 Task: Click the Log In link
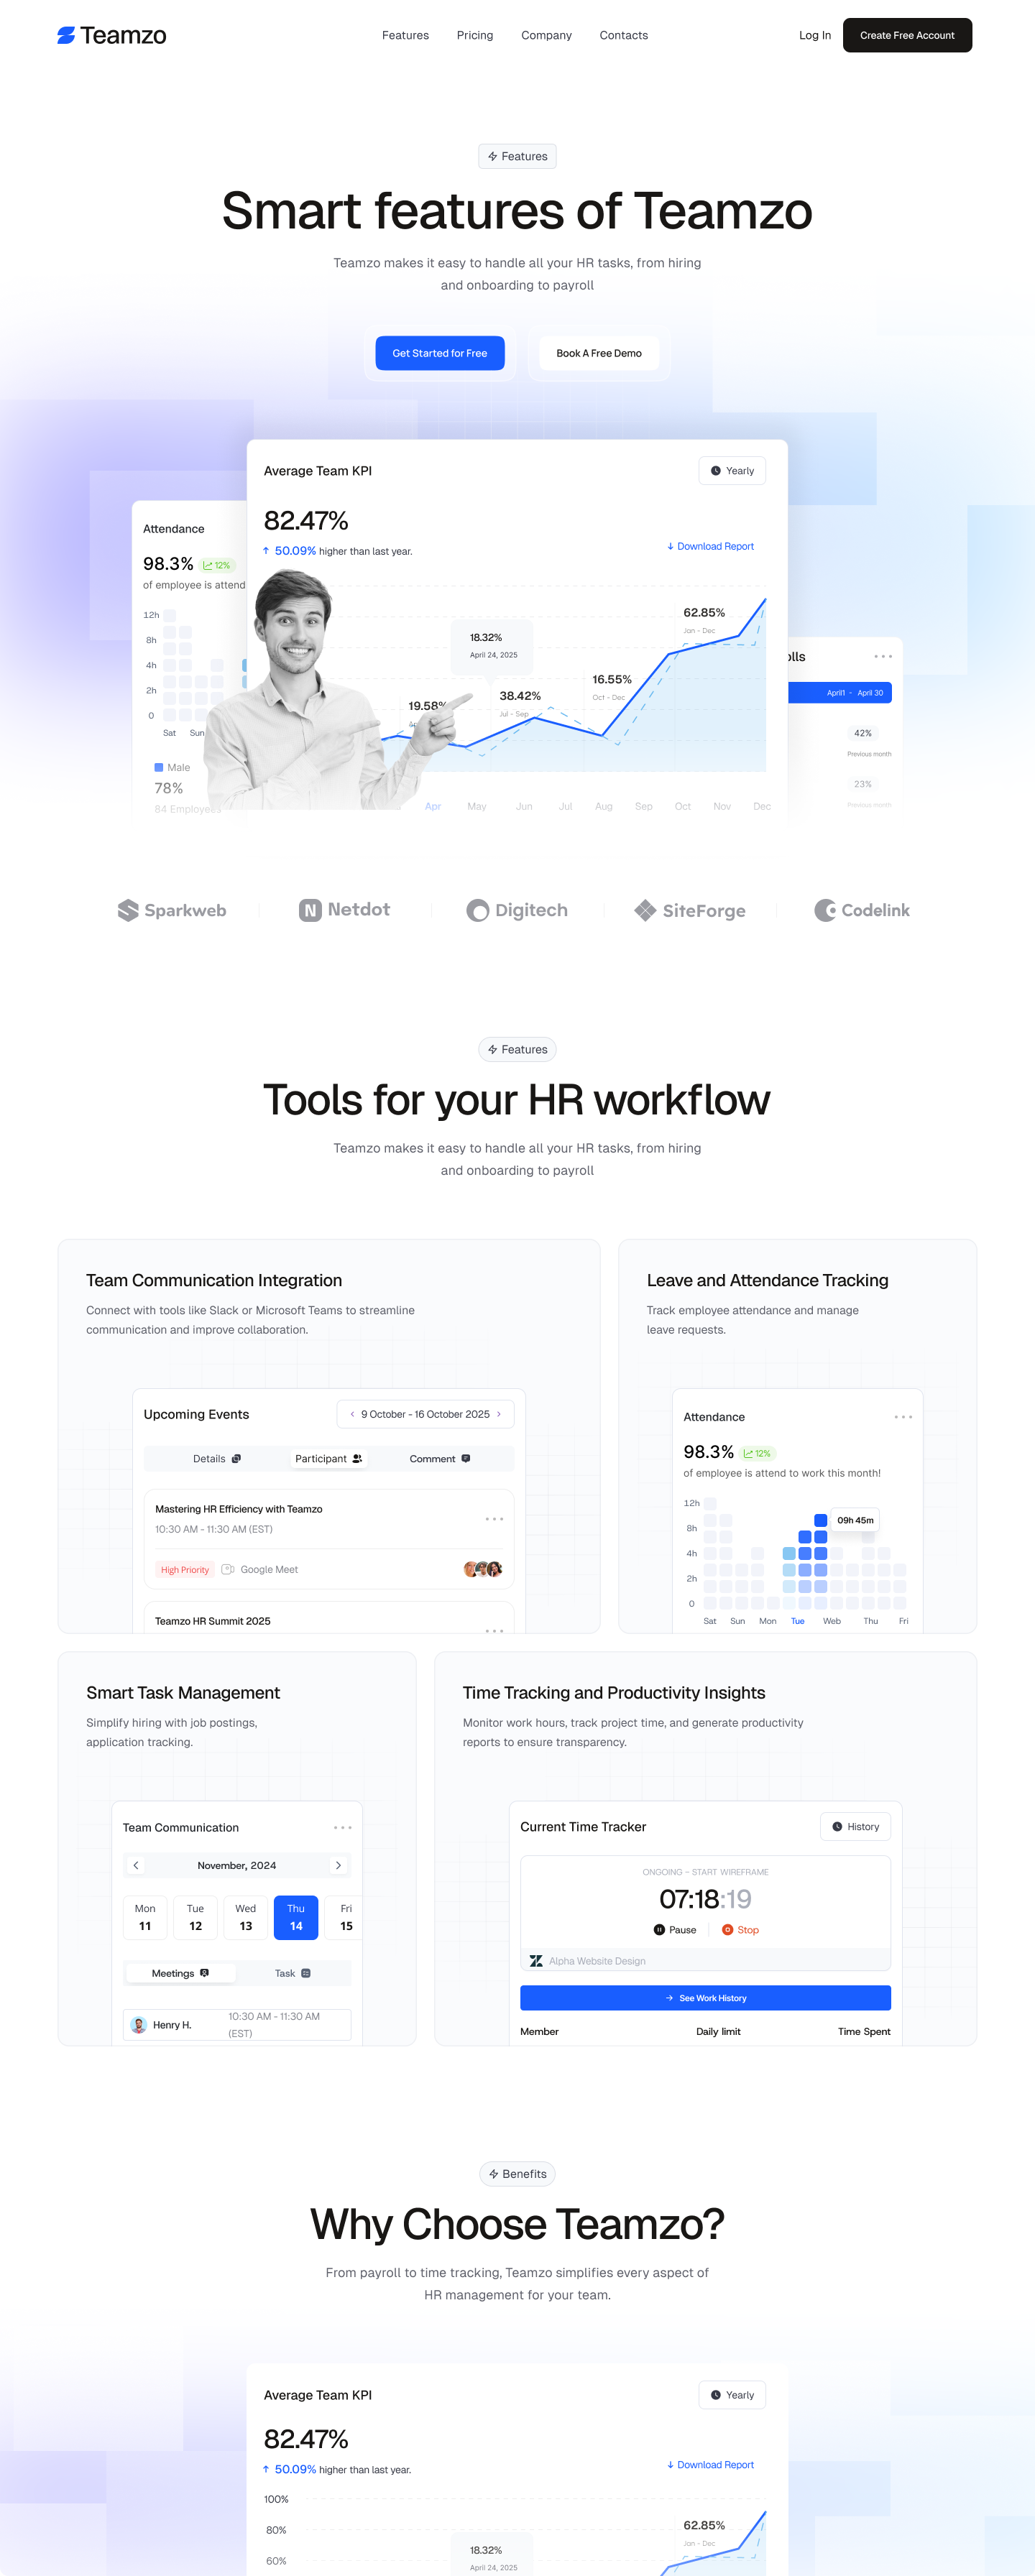pos(815,35)
